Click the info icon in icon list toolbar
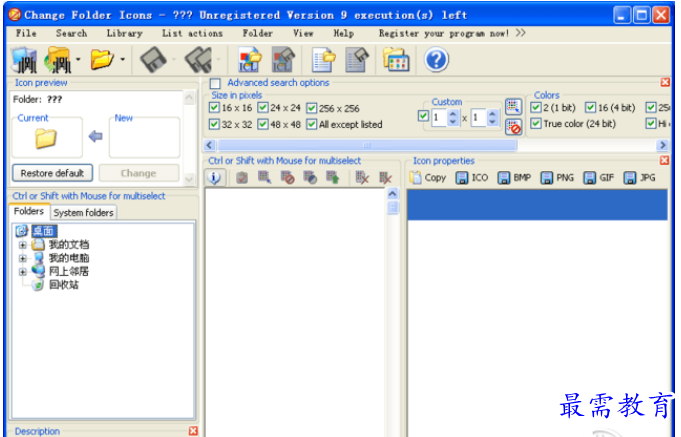This screenshot has height=437, width=681. point(215,177)
